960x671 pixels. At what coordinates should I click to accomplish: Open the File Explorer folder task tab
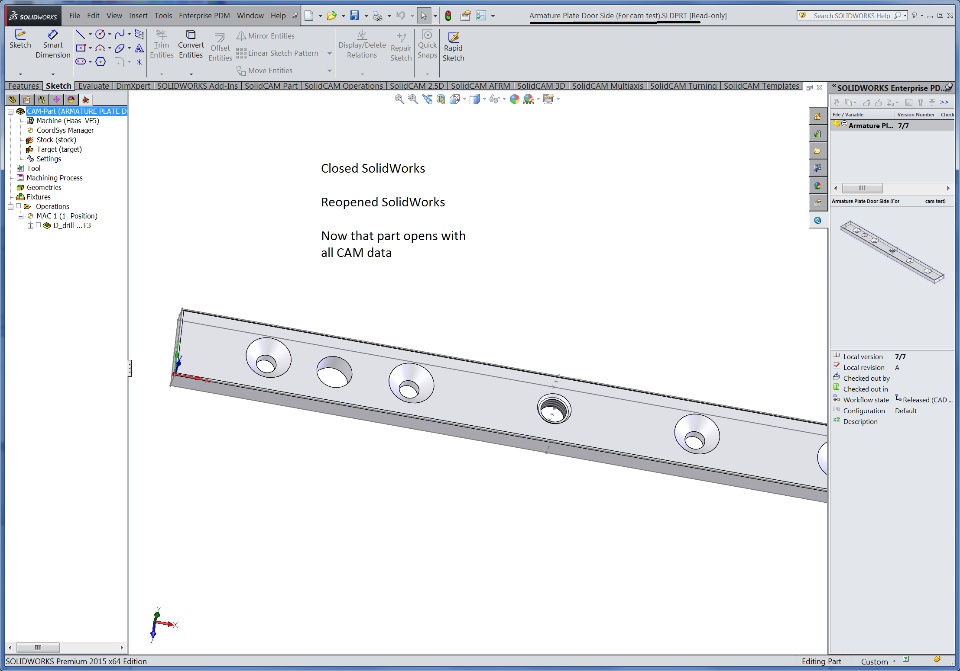pyautogui.click(x=817, y=151)
